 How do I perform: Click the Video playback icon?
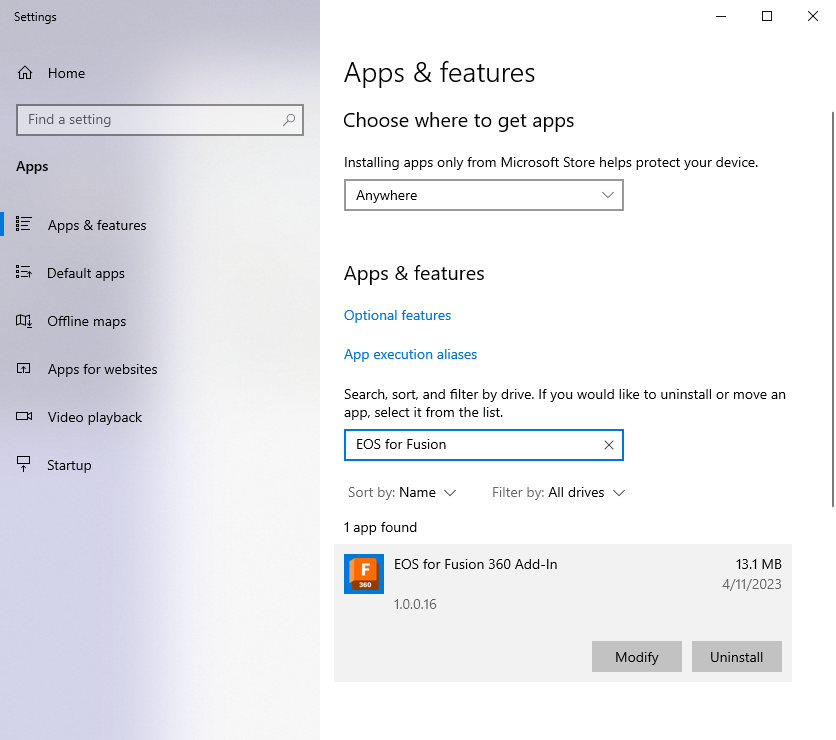(25, 417)
